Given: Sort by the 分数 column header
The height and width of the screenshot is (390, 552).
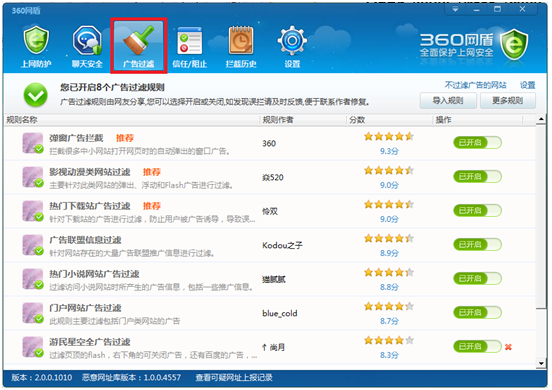Looking at the screenshot, I should click(x=389, y=120).
